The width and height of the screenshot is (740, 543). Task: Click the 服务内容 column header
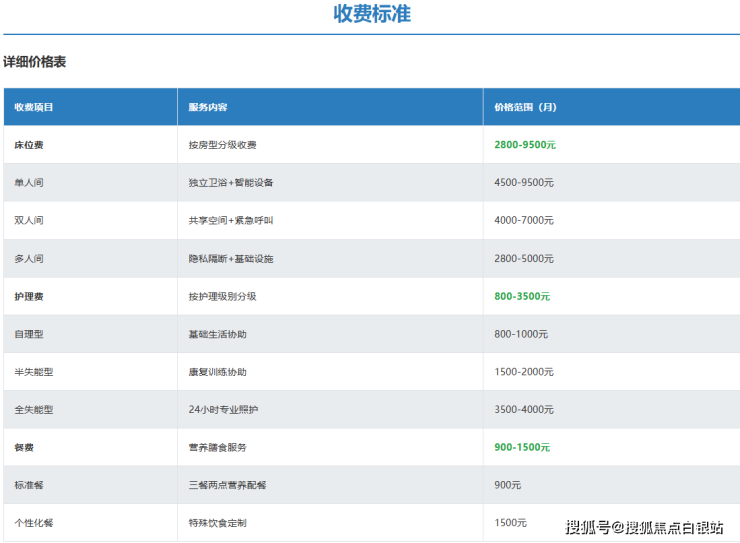[208, 107]
